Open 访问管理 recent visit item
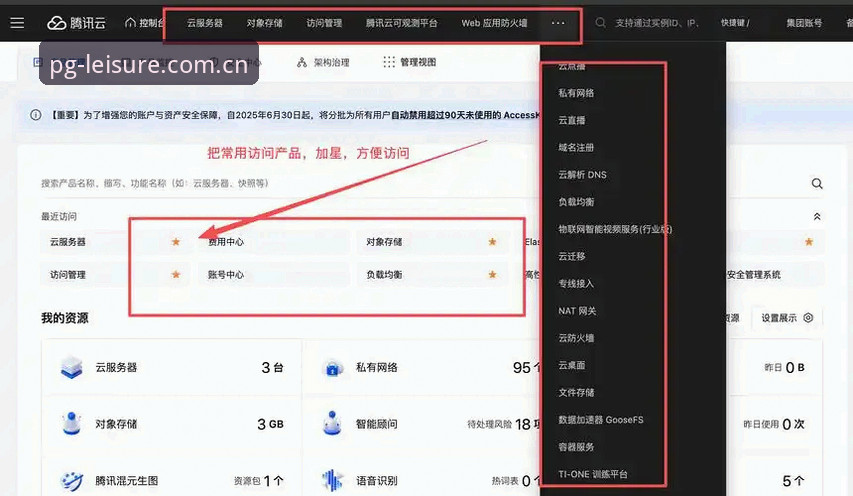Screen dimensions: 853x496 [x=115, y=275]
